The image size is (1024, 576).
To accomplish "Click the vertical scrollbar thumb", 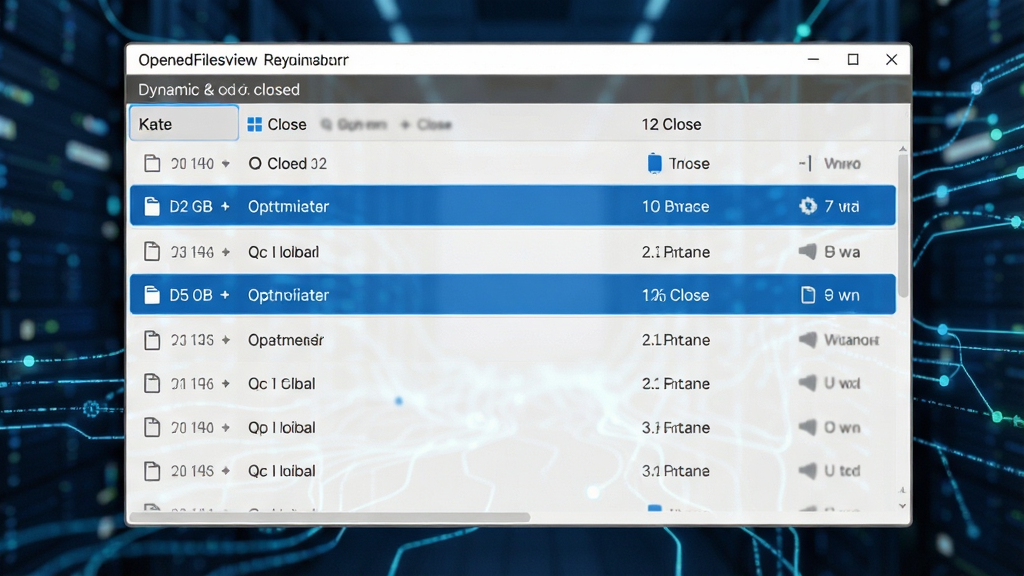I will point(903,225).
